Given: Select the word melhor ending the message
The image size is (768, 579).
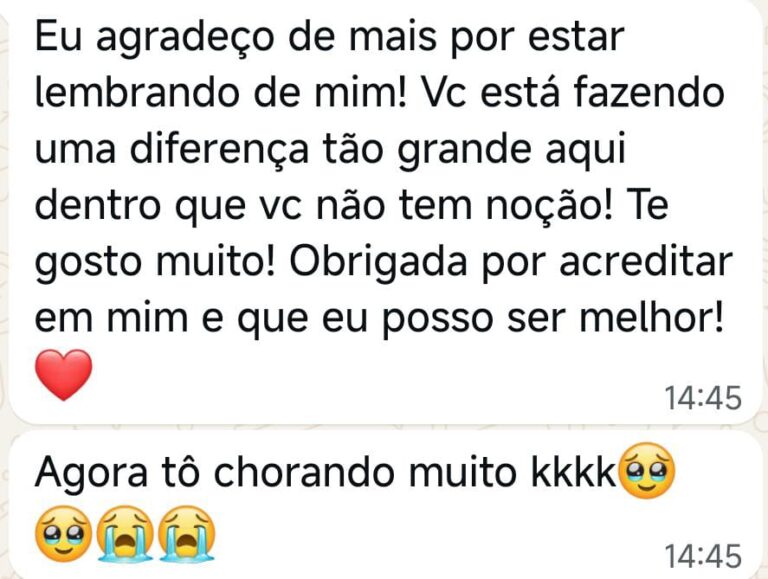Looking at the screenshot, I should [x=646, y=318].
